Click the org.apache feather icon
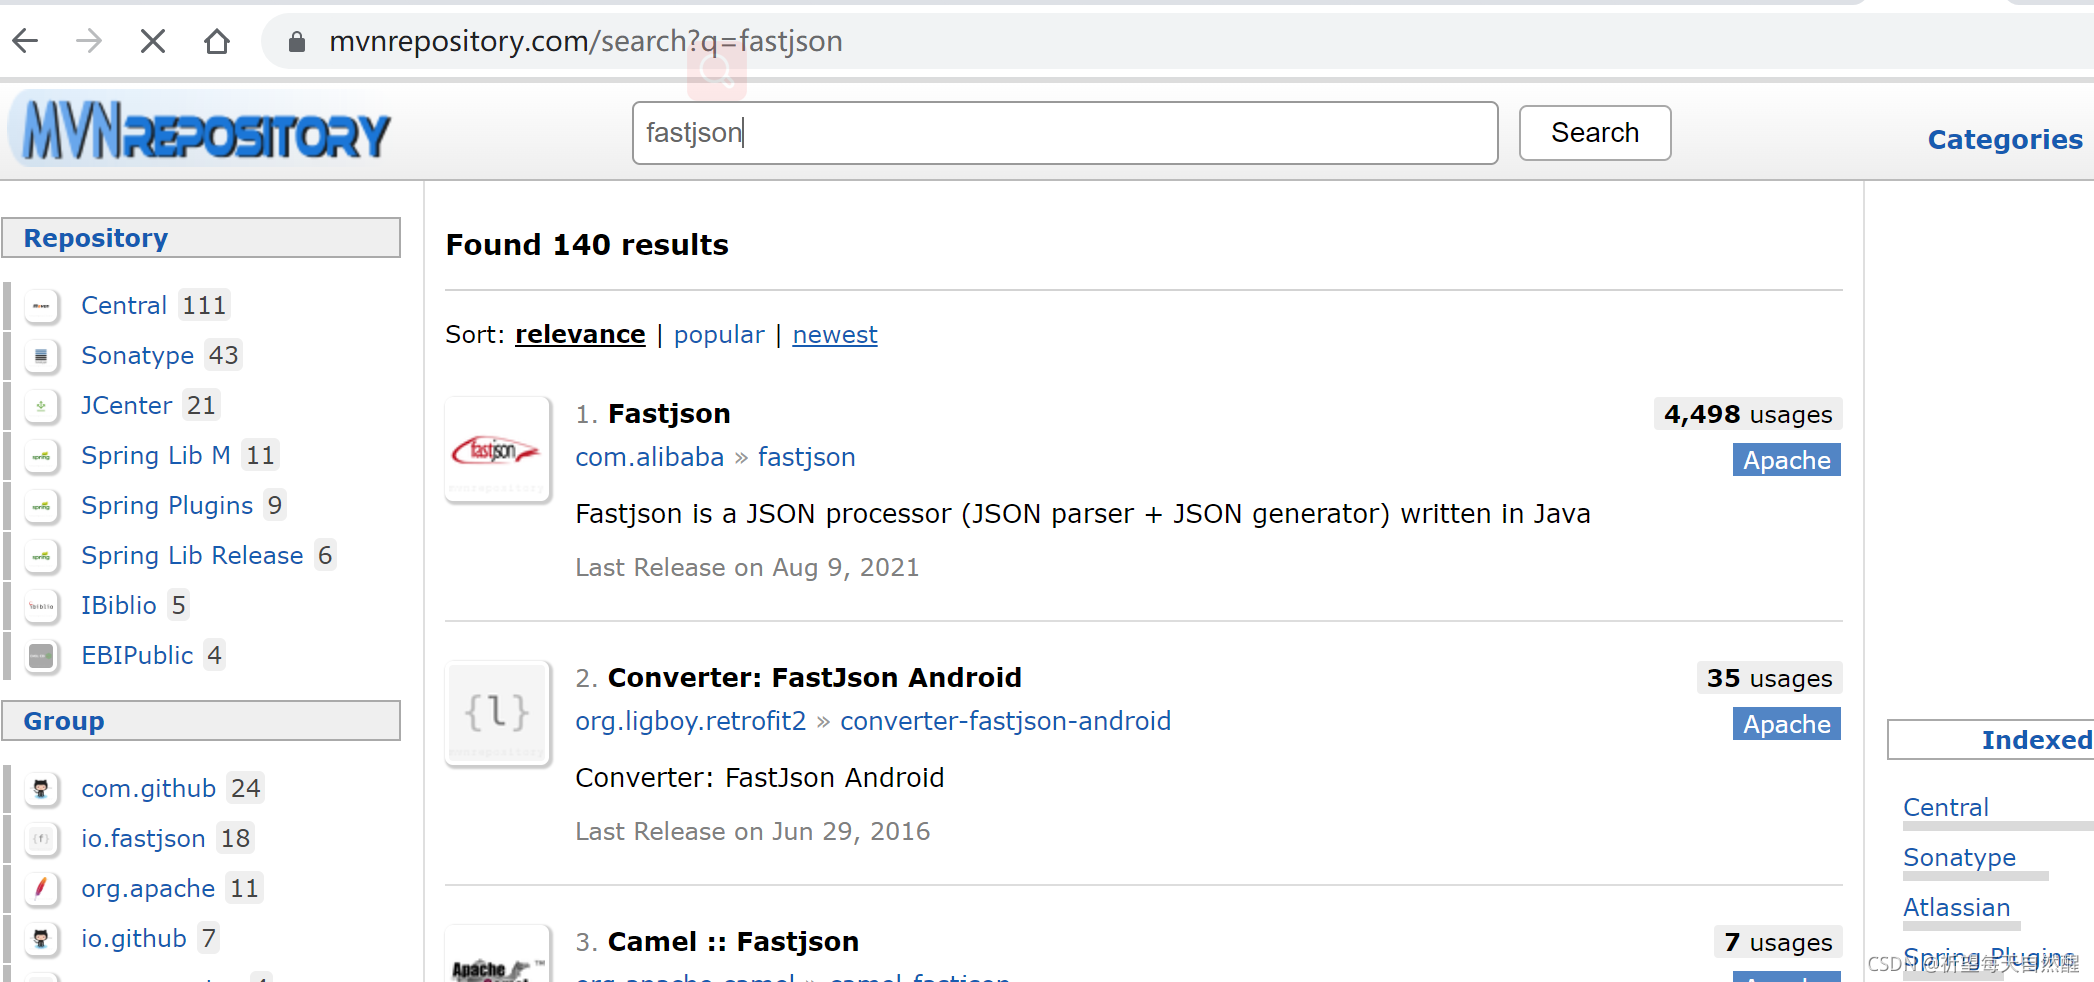The height and width of the screenshot is (982, 2094). click(x=41, y=889)
